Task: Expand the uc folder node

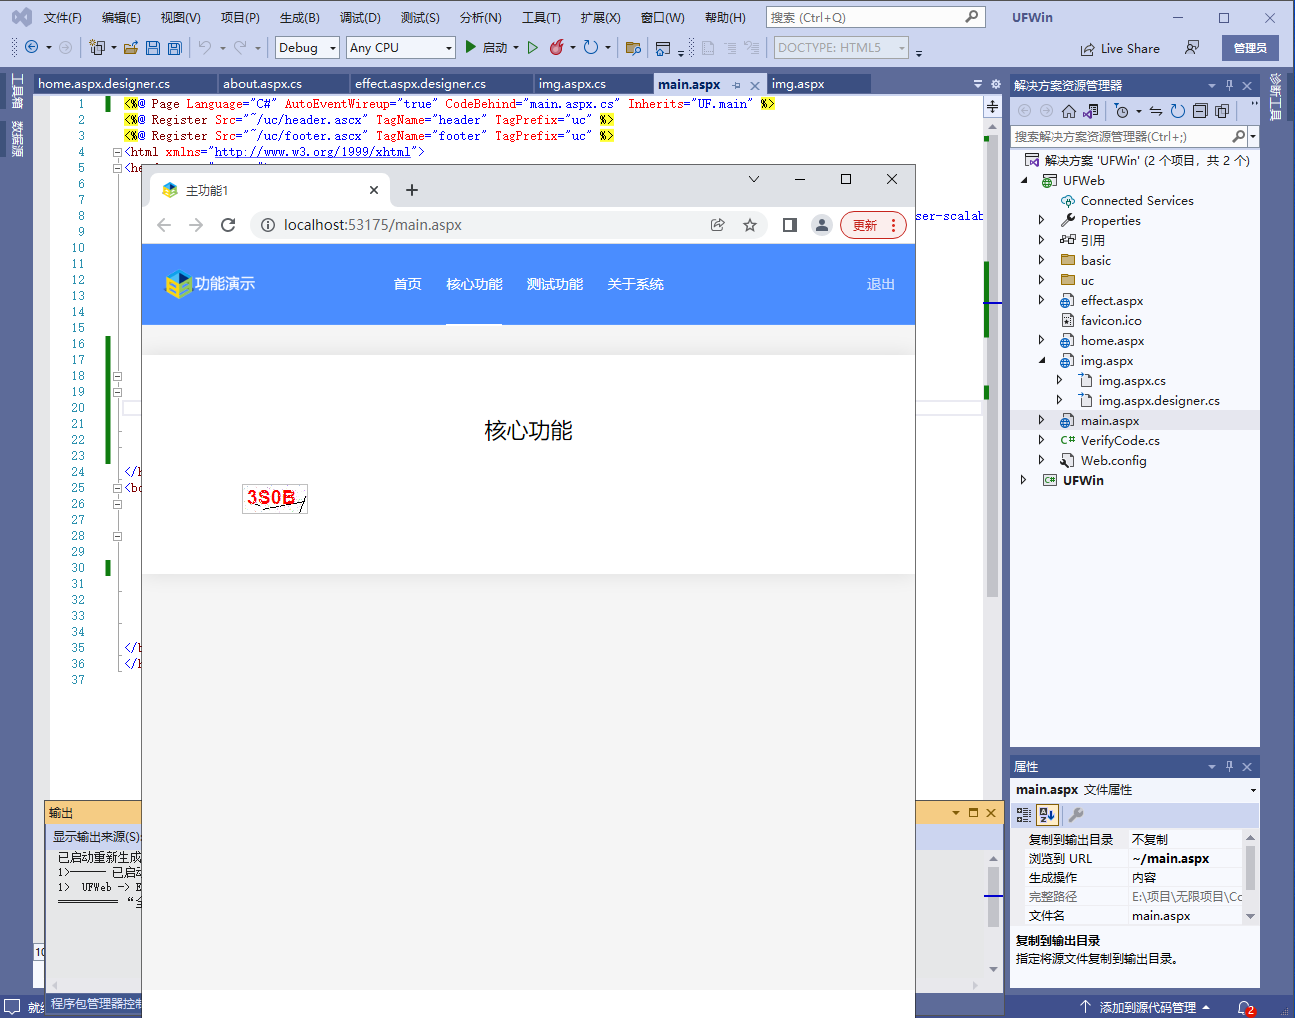Action: [1041, 280]
